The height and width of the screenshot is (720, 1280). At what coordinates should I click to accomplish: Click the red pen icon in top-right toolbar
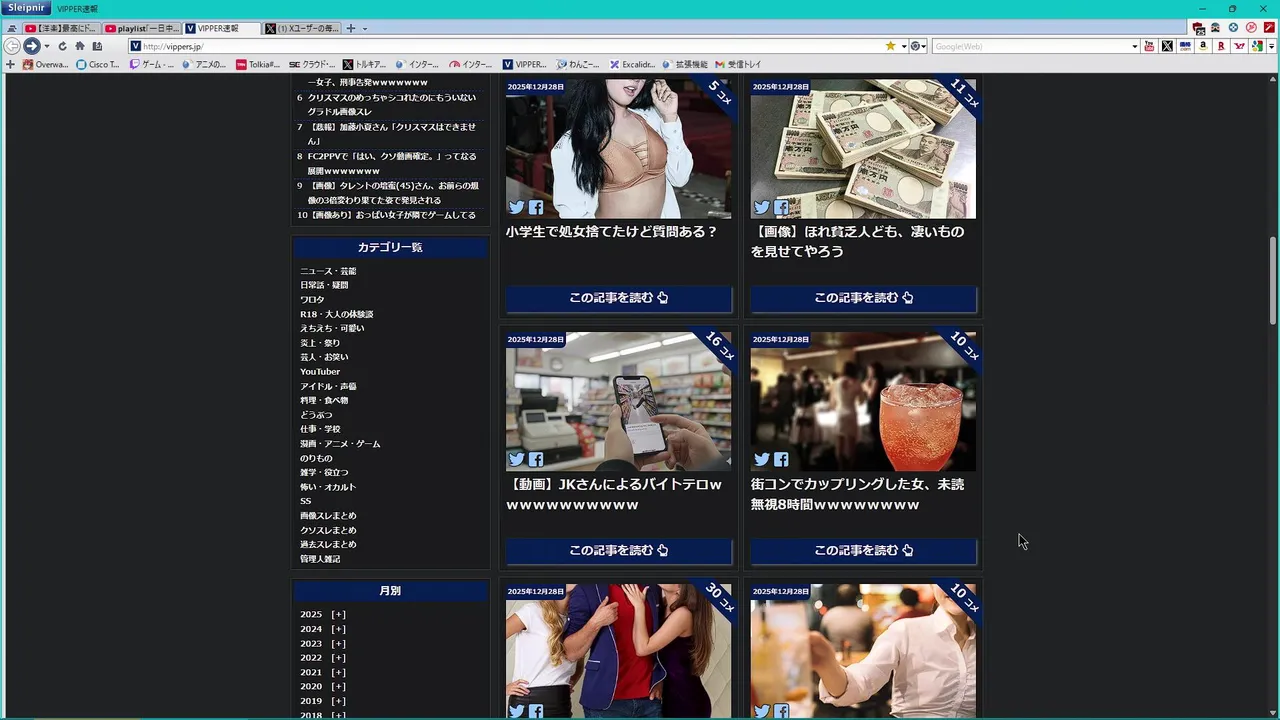pos(1269,28)
